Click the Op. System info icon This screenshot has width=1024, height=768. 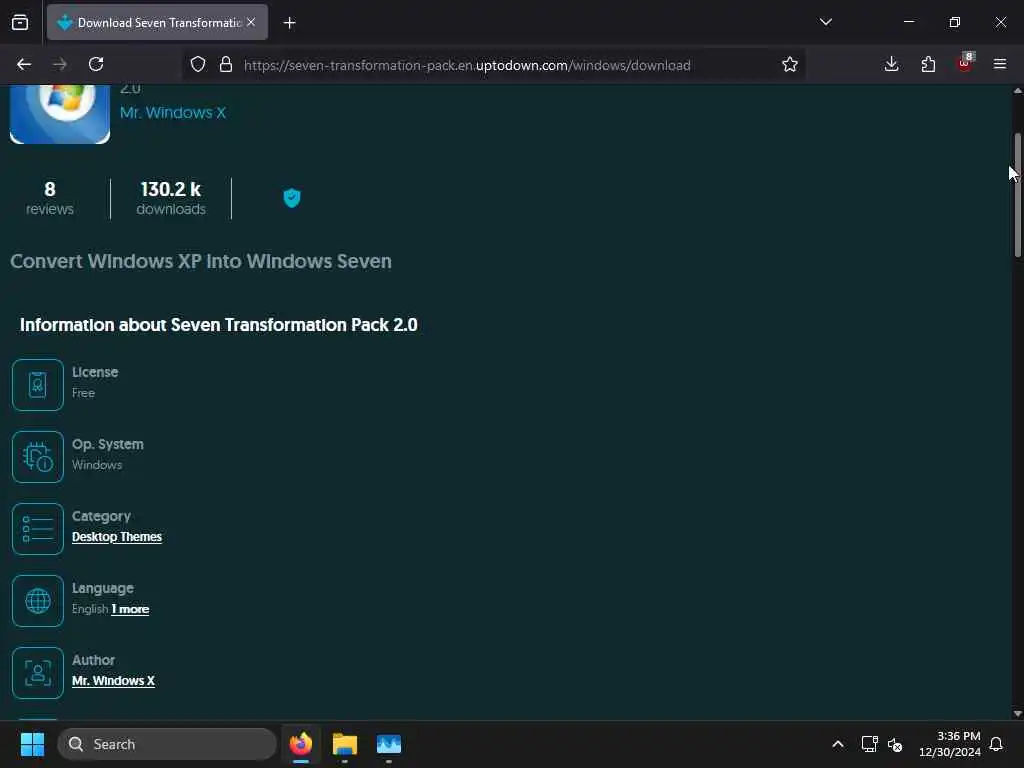coord(38,457)
